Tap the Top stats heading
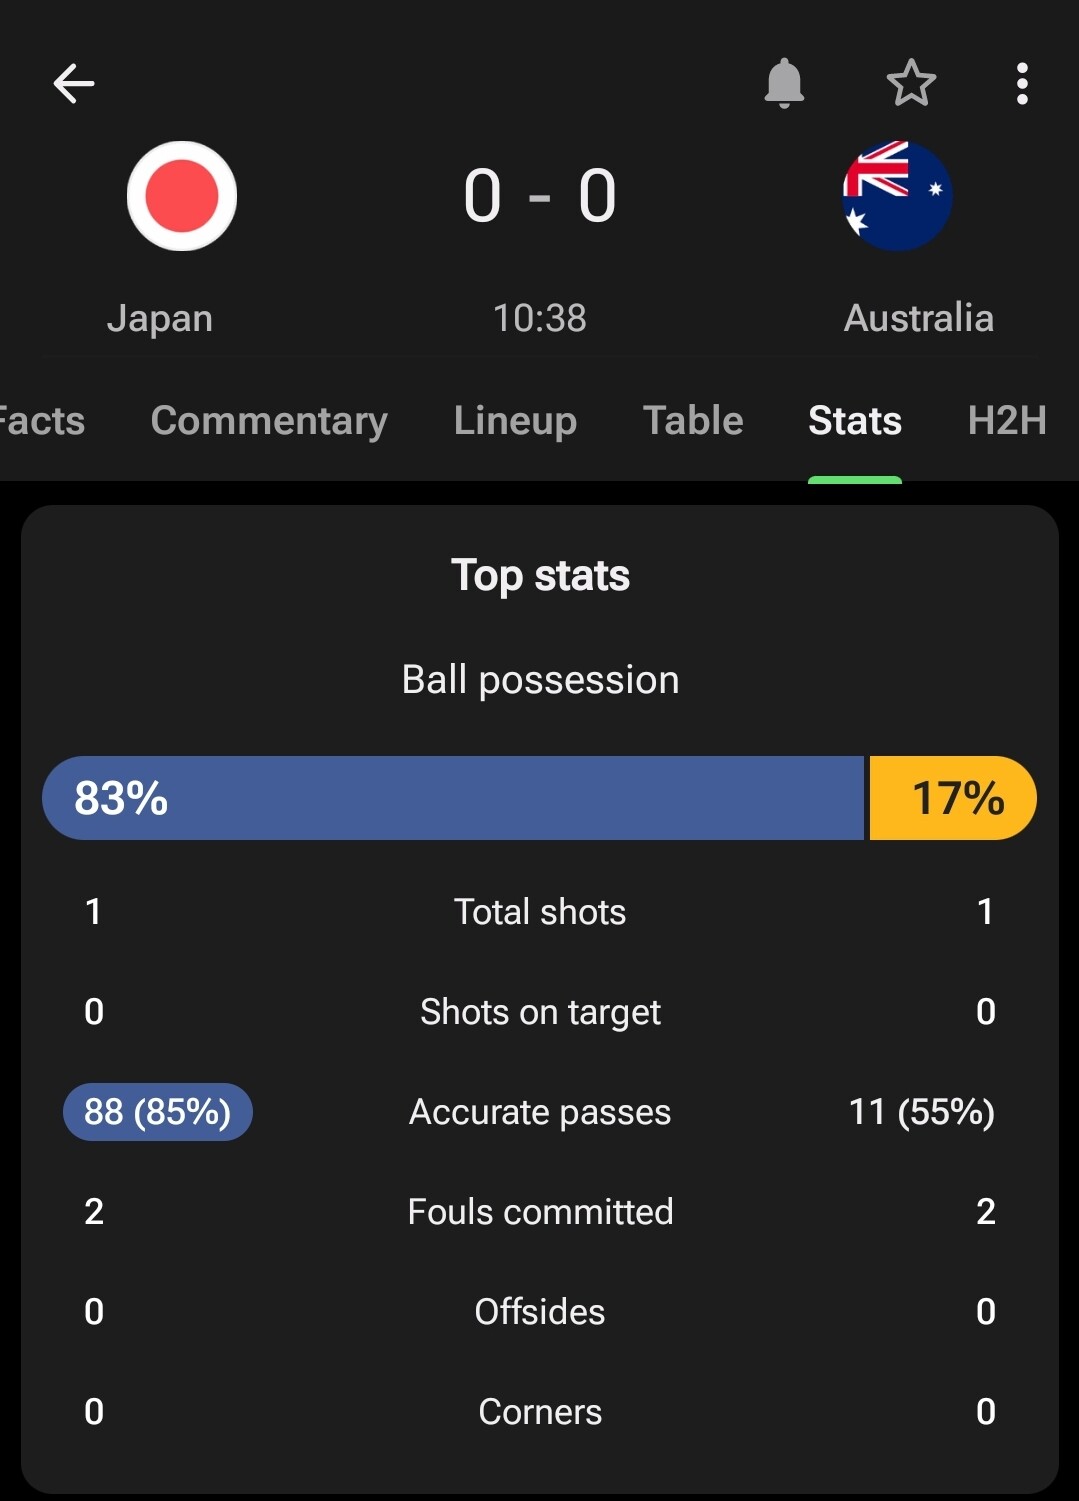Viewport: 1079px width, 1501px height. tap(540, 575)
